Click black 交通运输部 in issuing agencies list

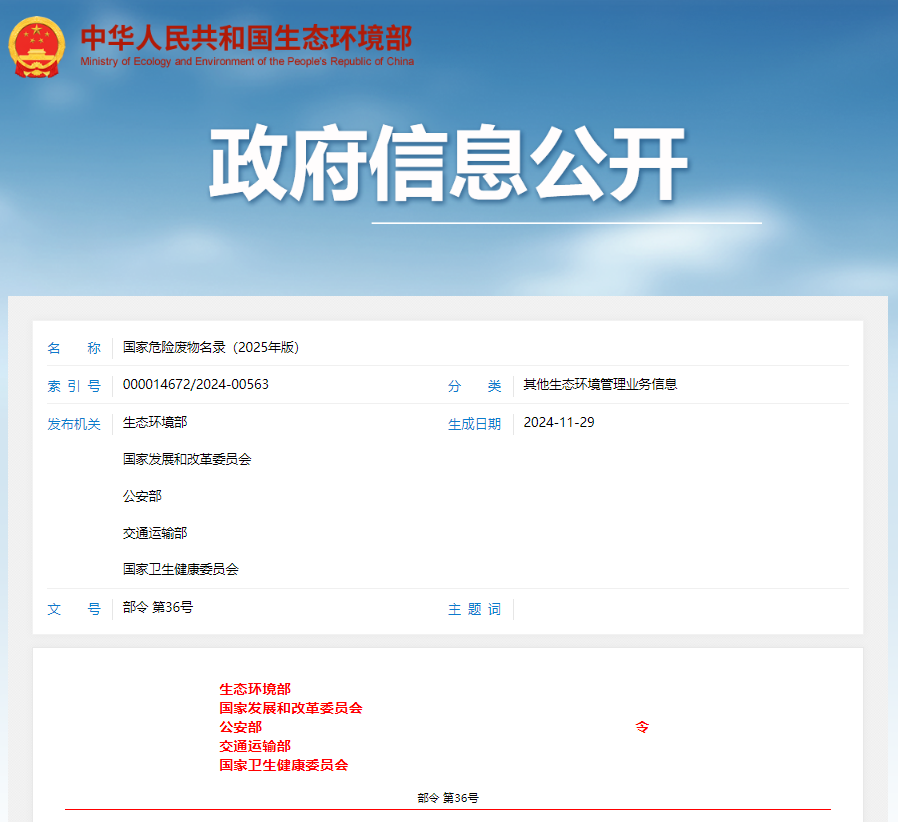(155, 533)
